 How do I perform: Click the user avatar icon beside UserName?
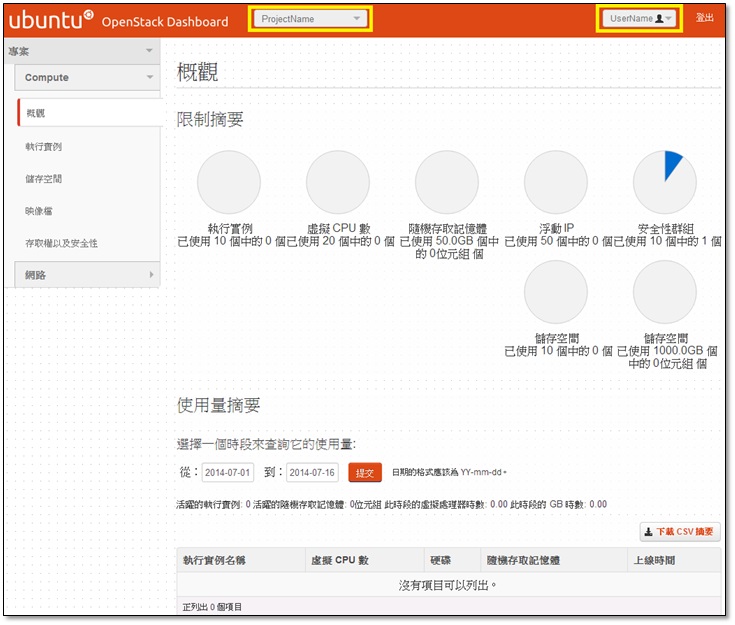coord(660,19)
